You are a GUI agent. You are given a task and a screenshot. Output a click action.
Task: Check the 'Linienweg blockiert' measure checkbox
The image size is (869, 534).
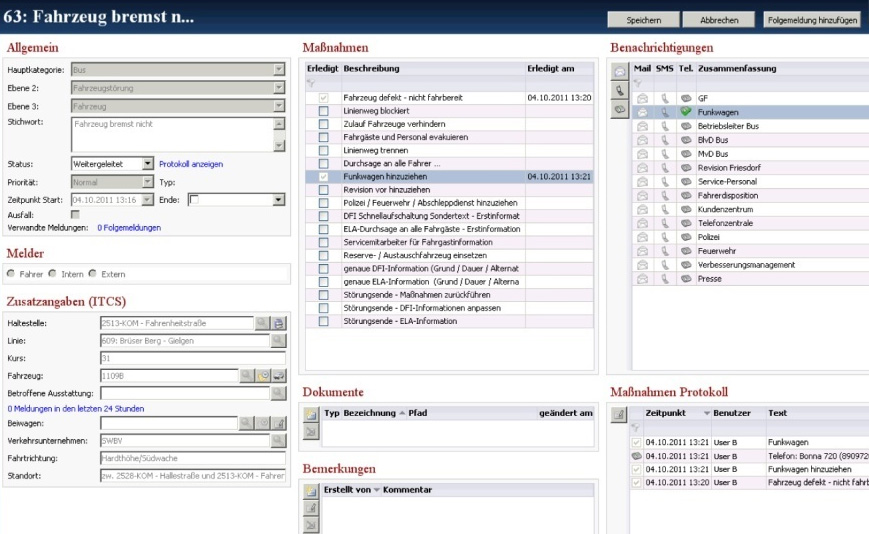coord(324,111)
